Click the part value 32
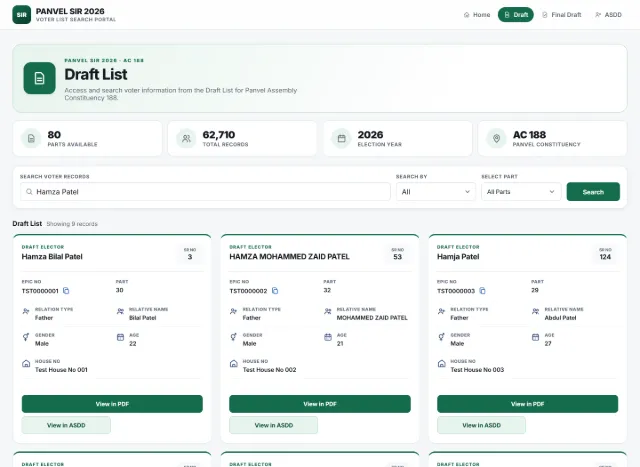Image resolution: width=640 pixels, height=467 pixels. [327, 290]
